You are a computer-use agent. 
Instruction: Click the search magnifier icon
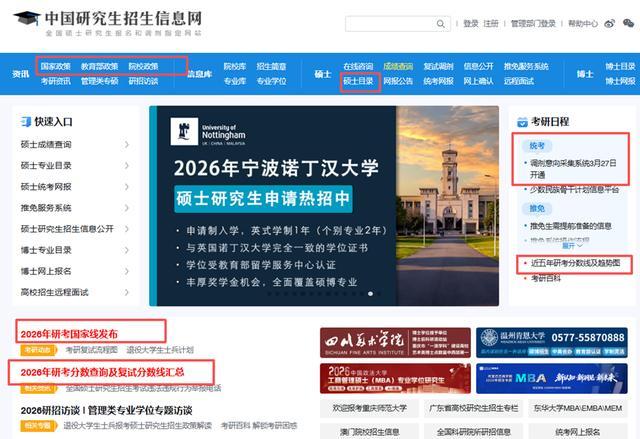pos(441,23)
